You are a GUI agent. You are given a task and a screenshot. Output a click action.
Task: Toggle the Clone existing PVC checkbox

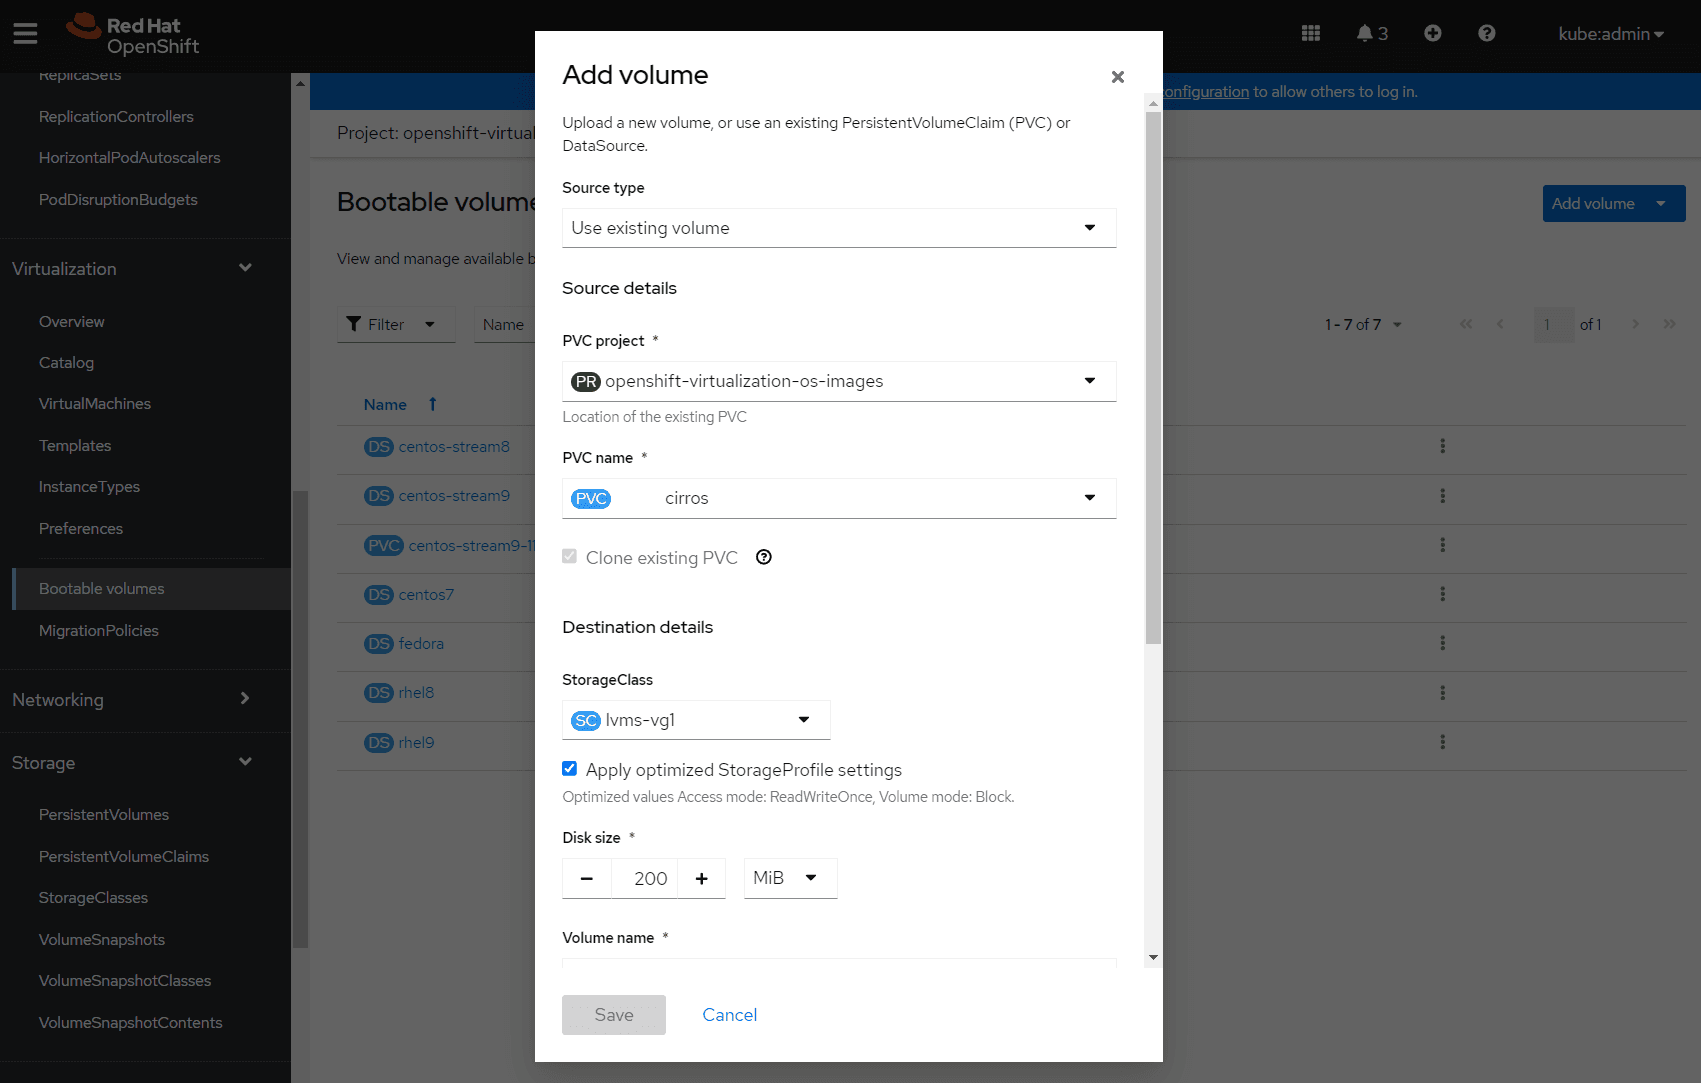pos(569,556)
